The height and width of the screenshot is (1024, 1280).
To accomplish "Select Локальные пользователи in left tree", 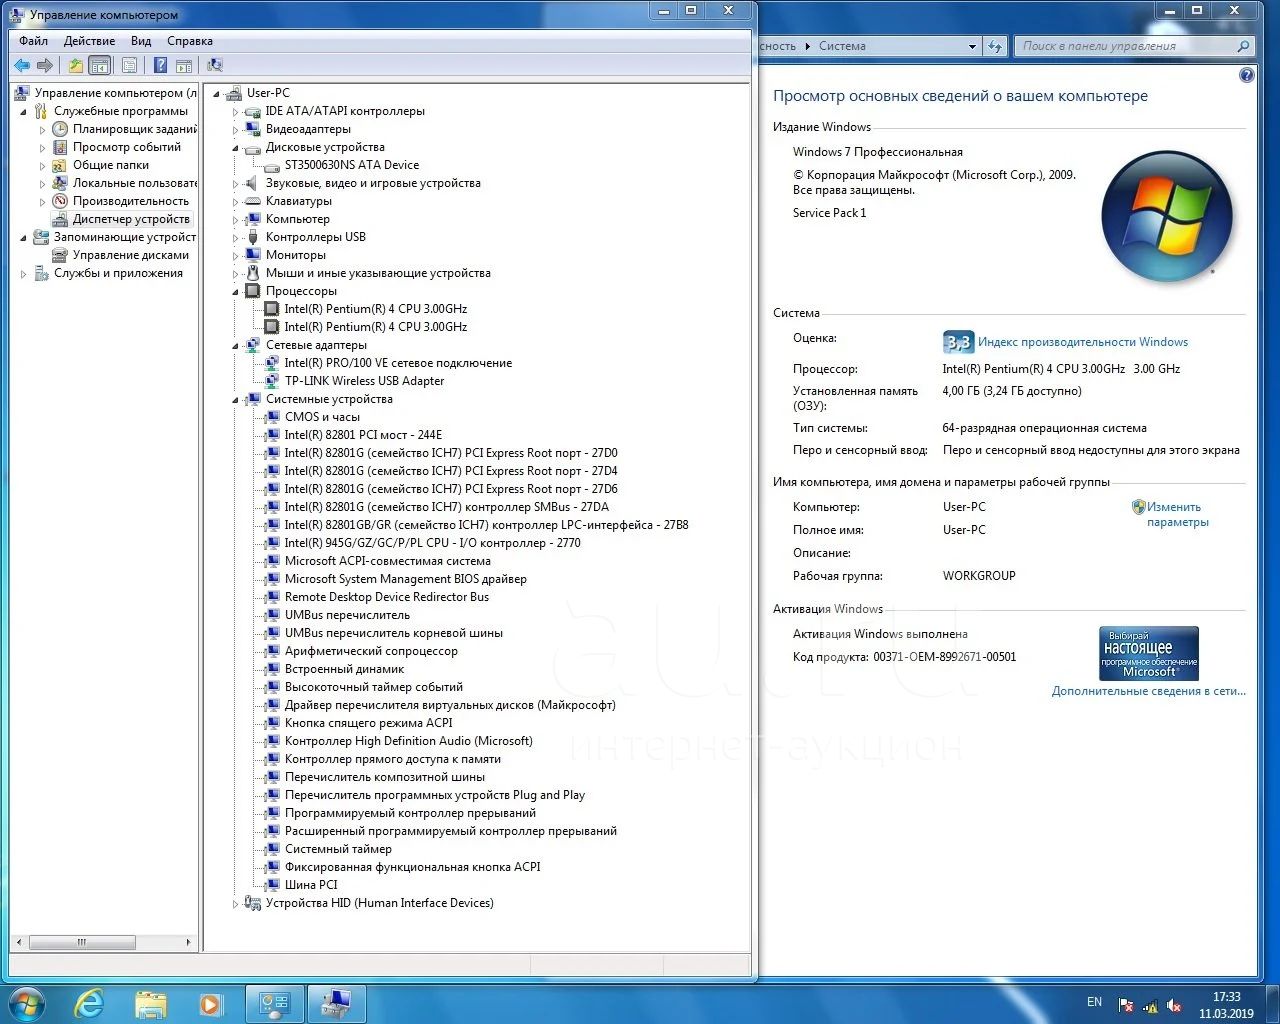I will point(135,183).
